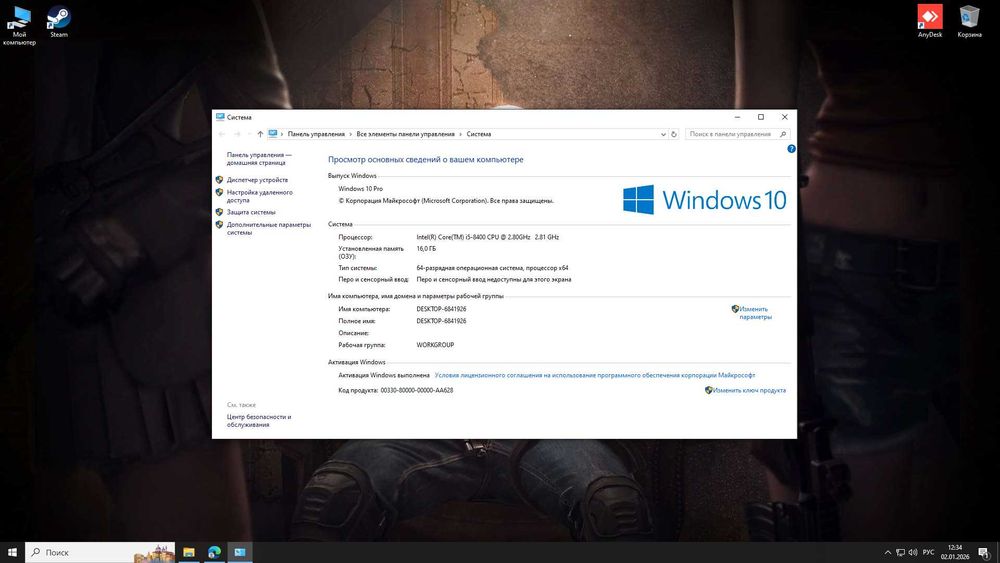This screenshot has height=563, width=1000.
Task: Open Защита системы link
Action: tap(251, 212)
